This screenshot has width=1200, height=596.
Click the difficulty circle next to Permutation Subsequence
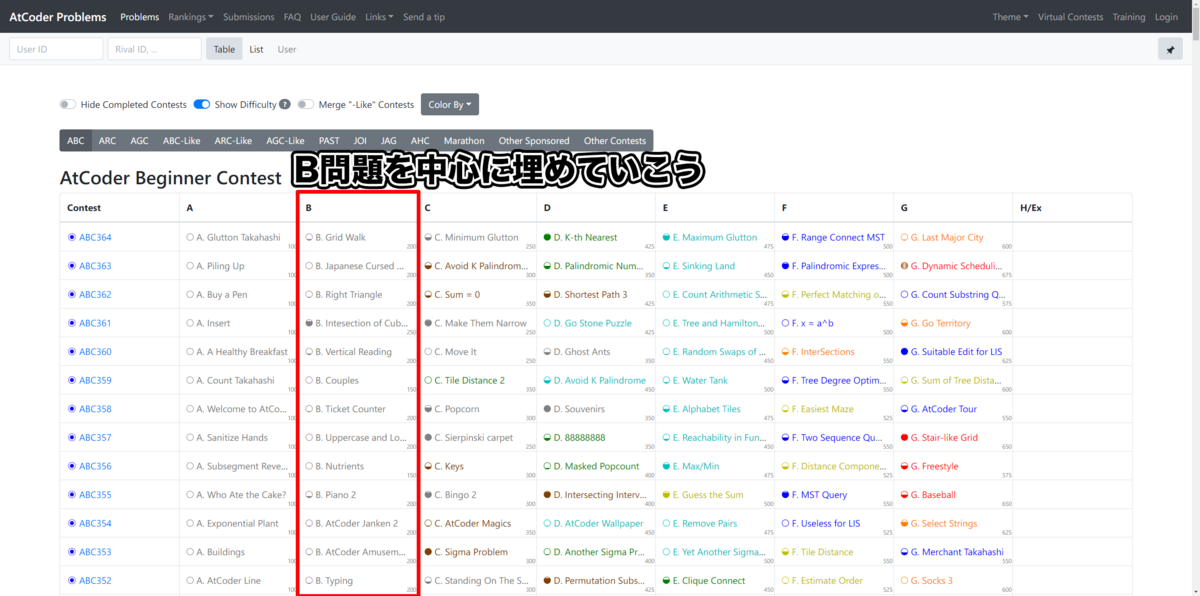click(547, 581)
